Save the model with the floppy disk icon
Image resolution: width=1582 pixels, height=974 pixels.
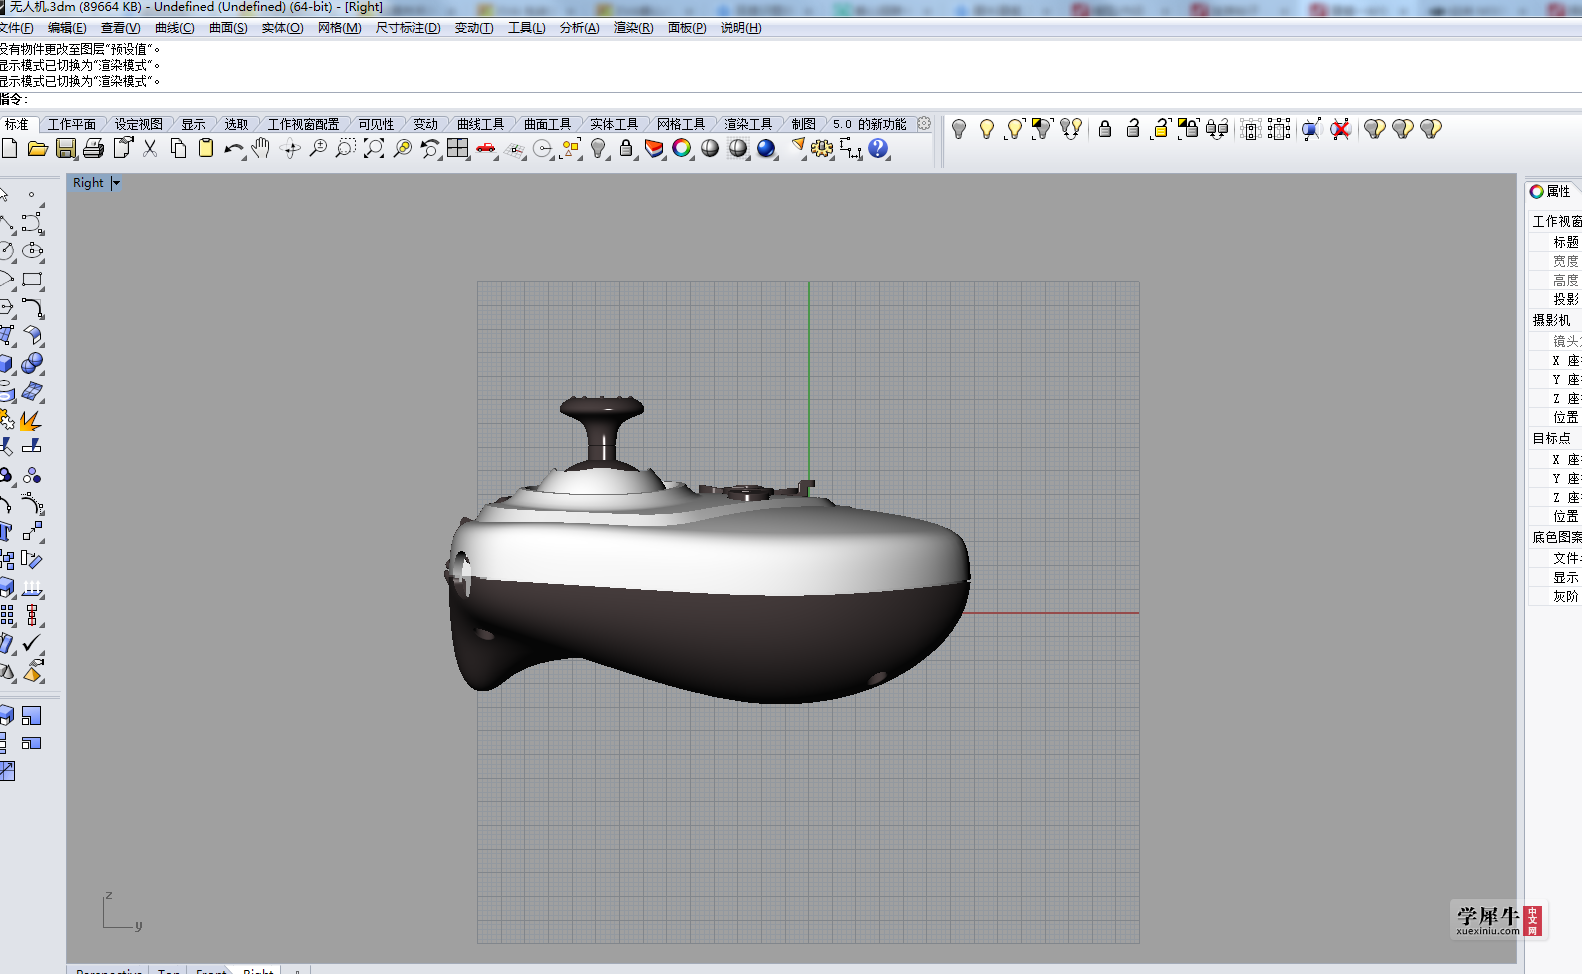pyautogui.click(x=66, y=149)
